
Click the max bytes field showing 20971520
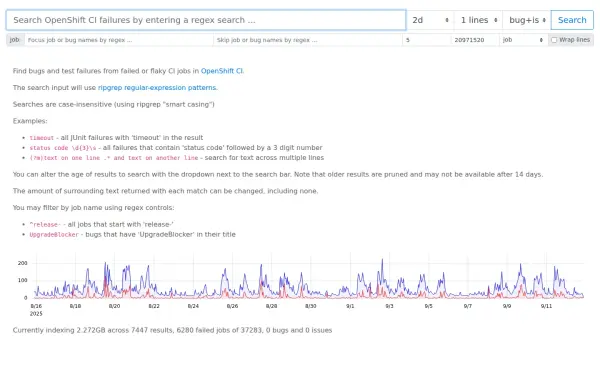pos(475,40)
